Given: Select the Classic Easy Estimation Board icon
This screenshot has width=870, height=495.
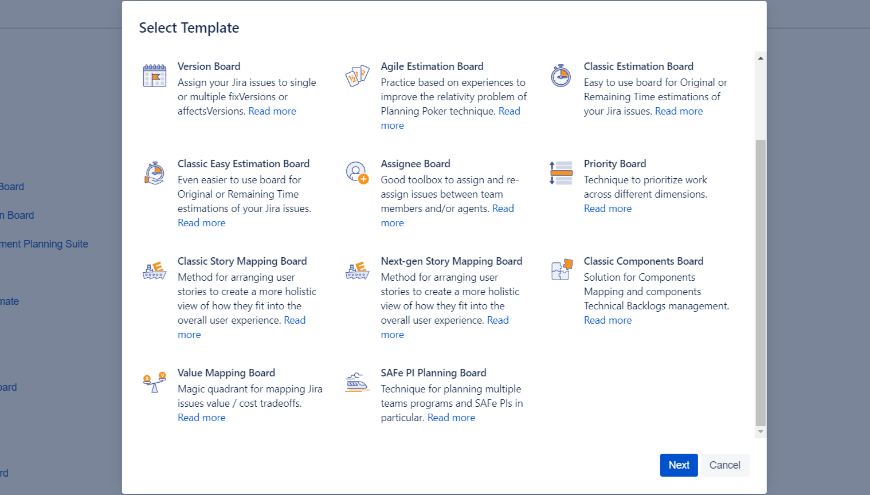Looking at the screenshot, I should tap(154, 173).
